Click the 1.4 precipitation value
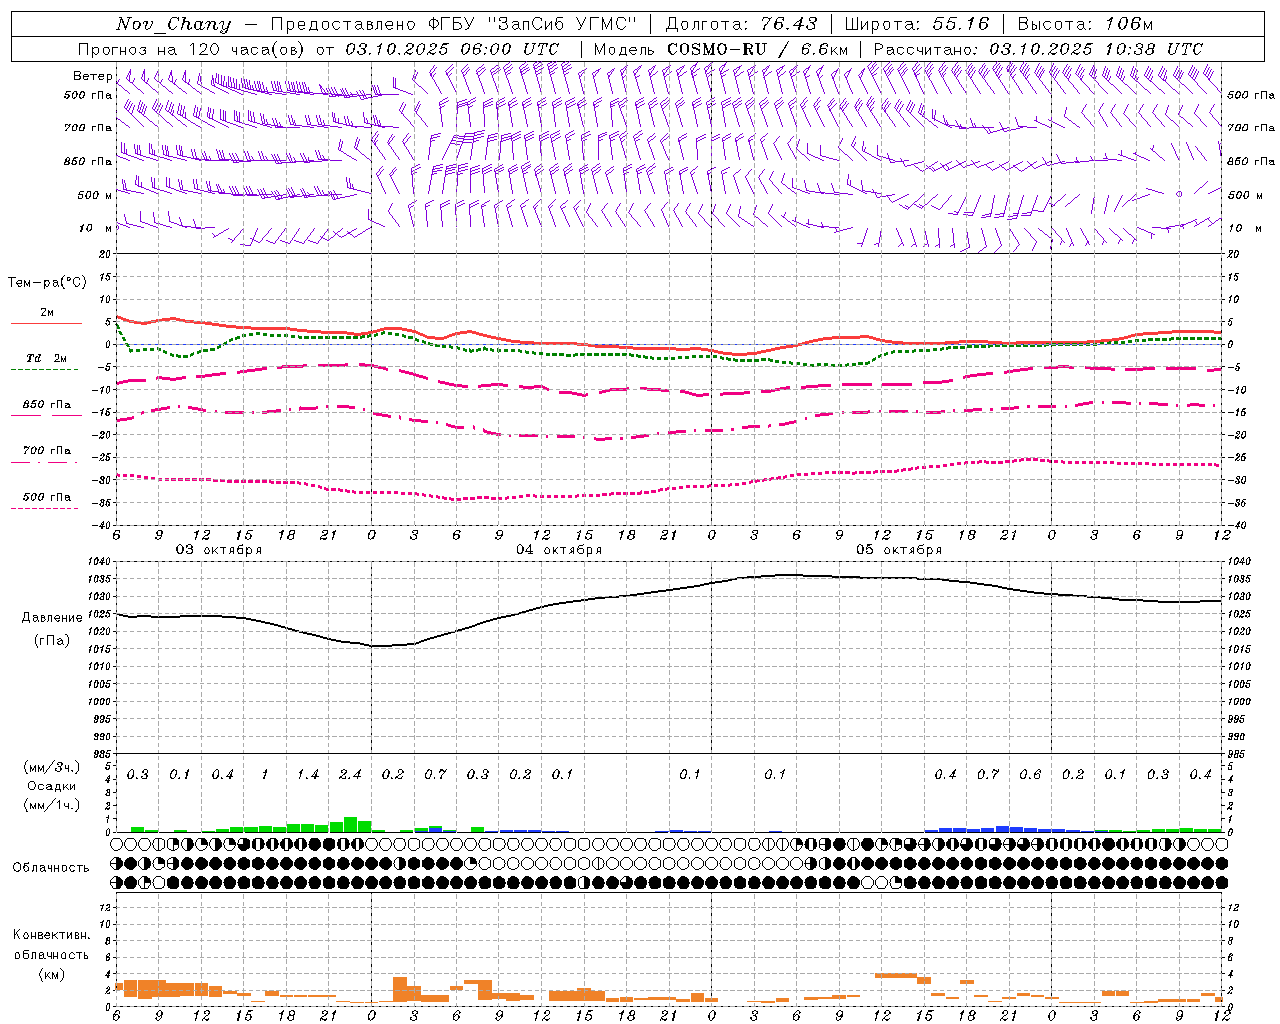 point(308,775)
